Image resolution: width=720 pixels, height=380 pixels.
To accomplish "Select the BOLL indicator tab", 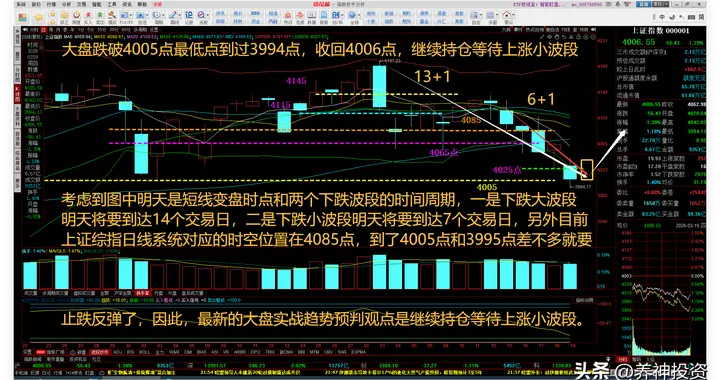I will pyautogui.click(x=145, y=352).
